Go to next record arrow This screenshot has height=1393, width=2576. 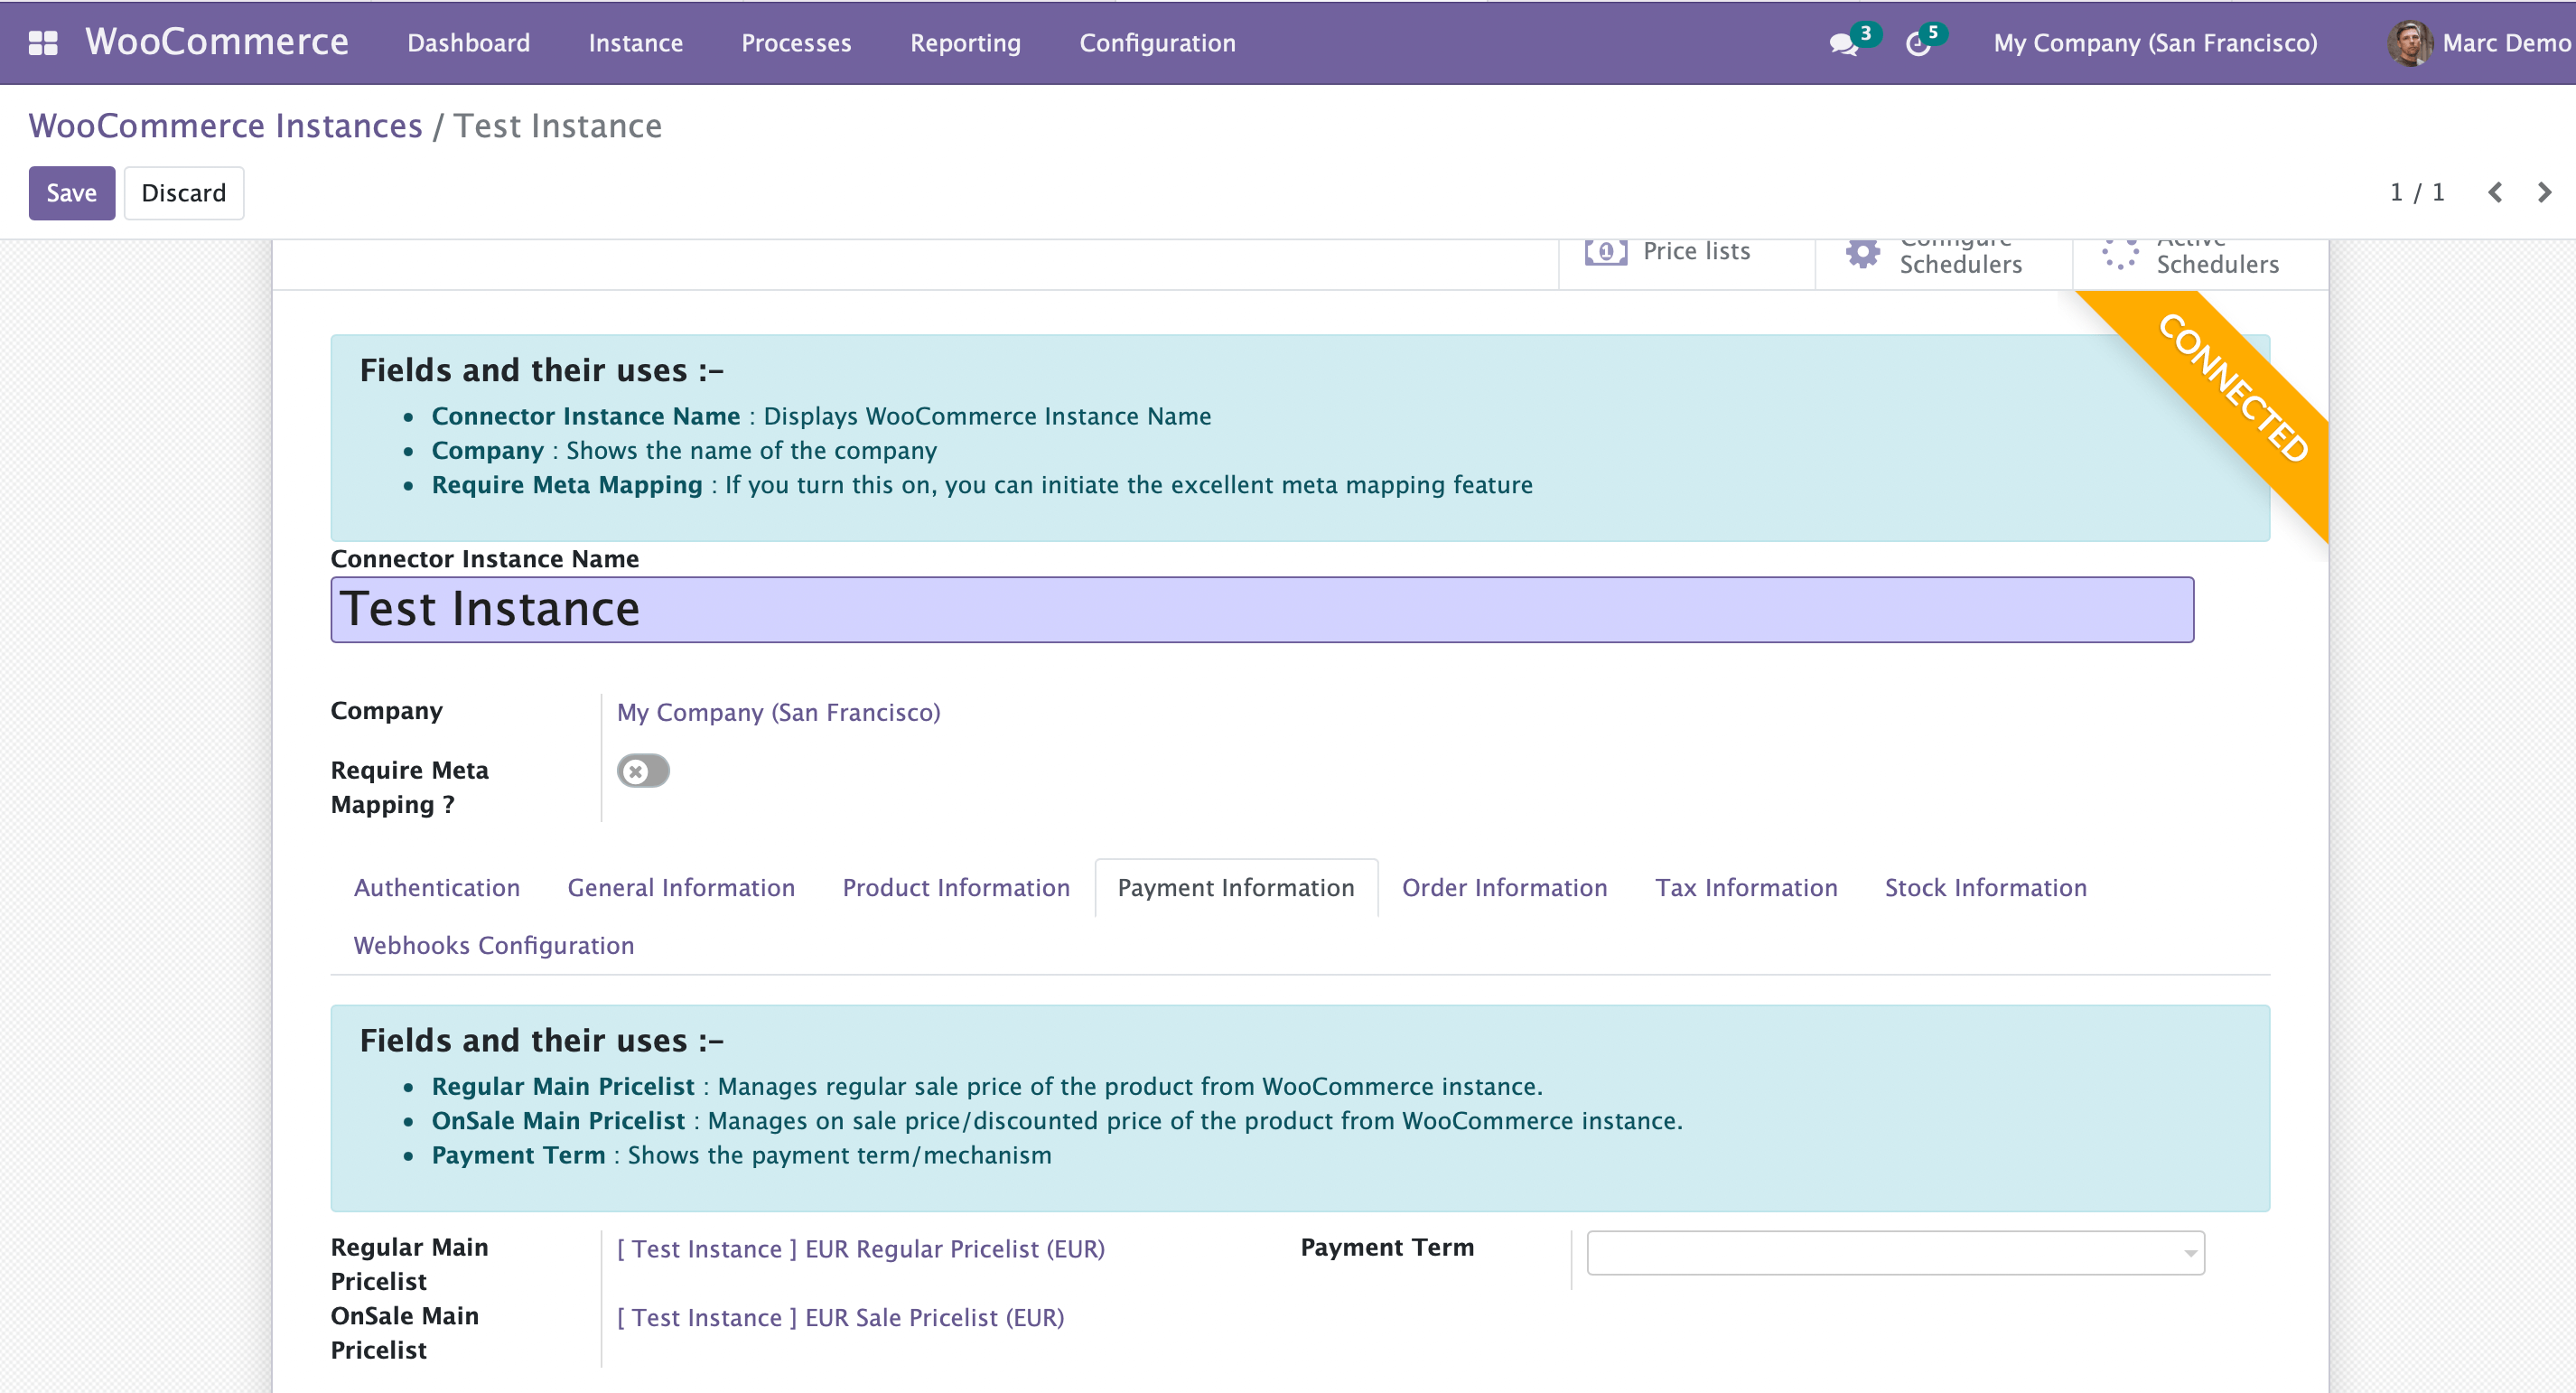click(2545, 192)
